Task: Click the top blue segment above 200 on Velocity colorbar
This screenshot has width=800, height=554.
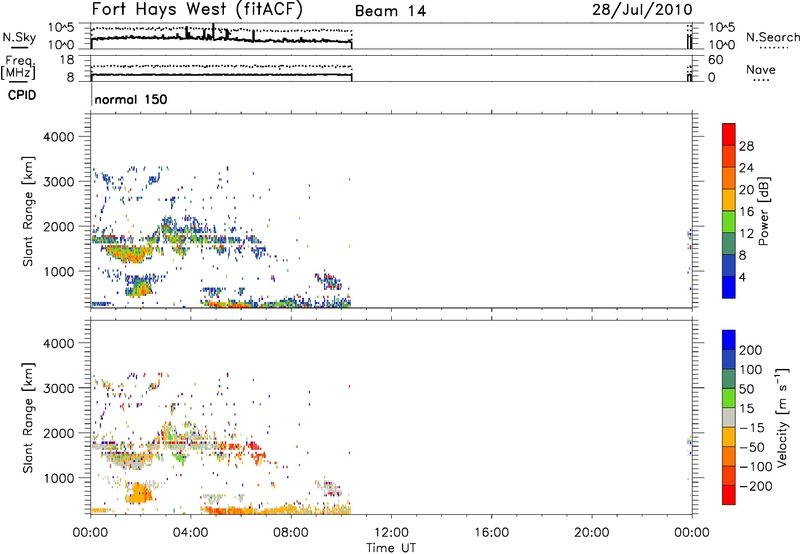Action: pos(729,340)
